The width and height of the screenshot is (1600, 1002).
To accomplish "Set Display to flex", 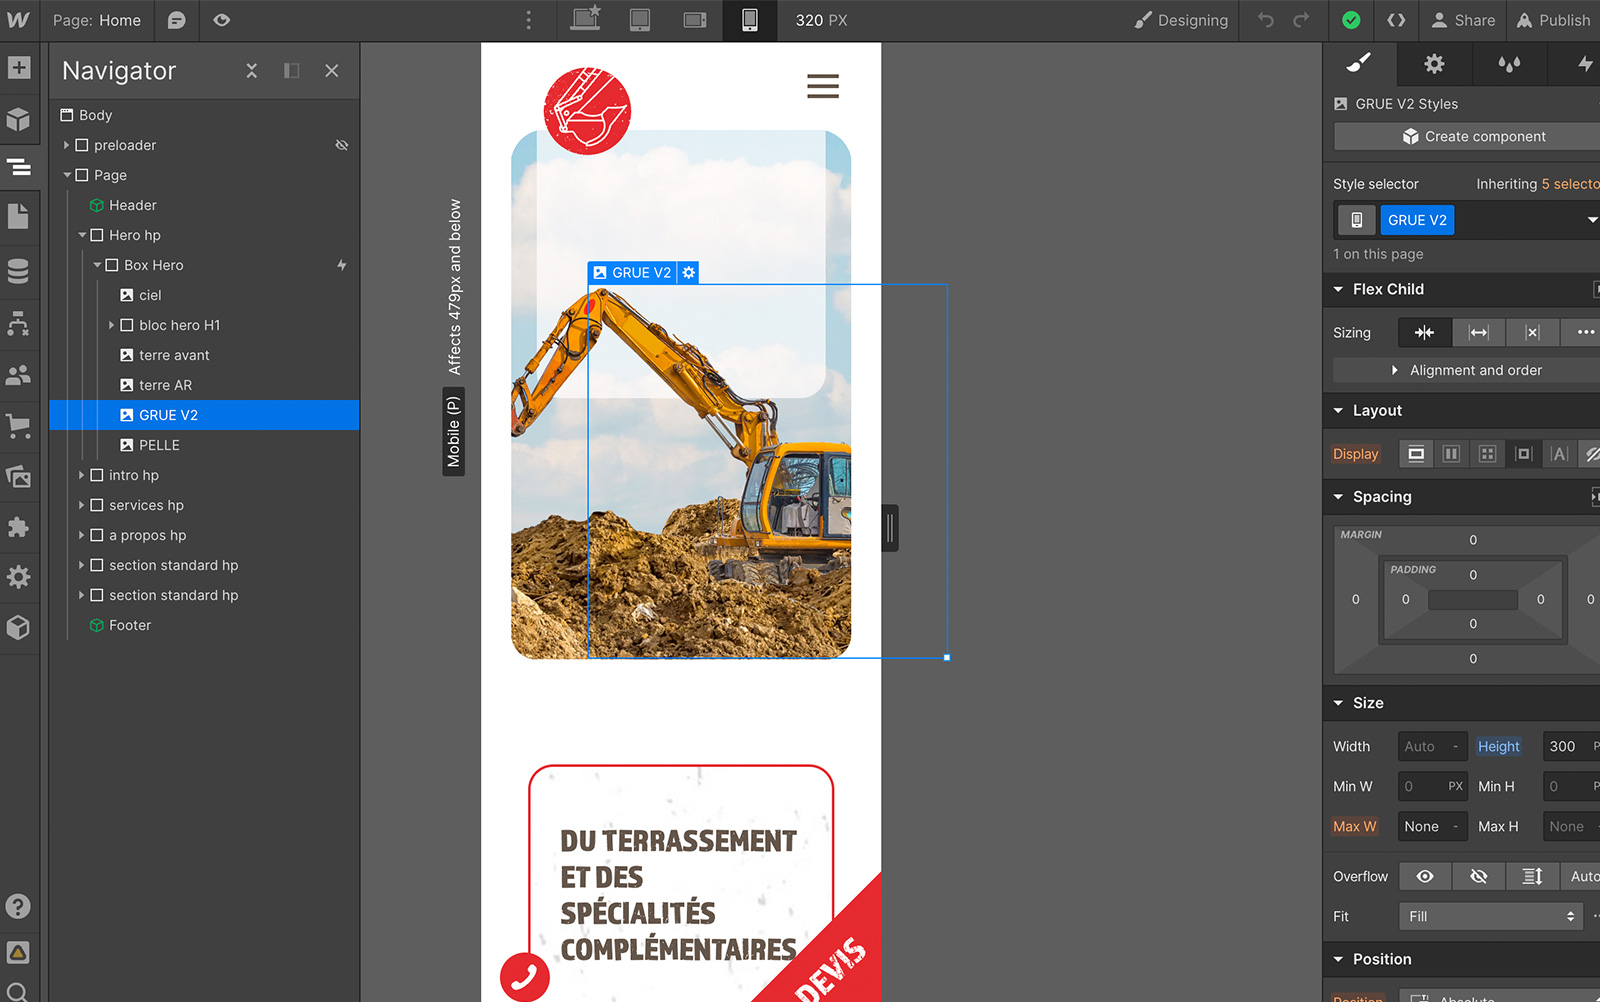I will (x=1452, y=454).
